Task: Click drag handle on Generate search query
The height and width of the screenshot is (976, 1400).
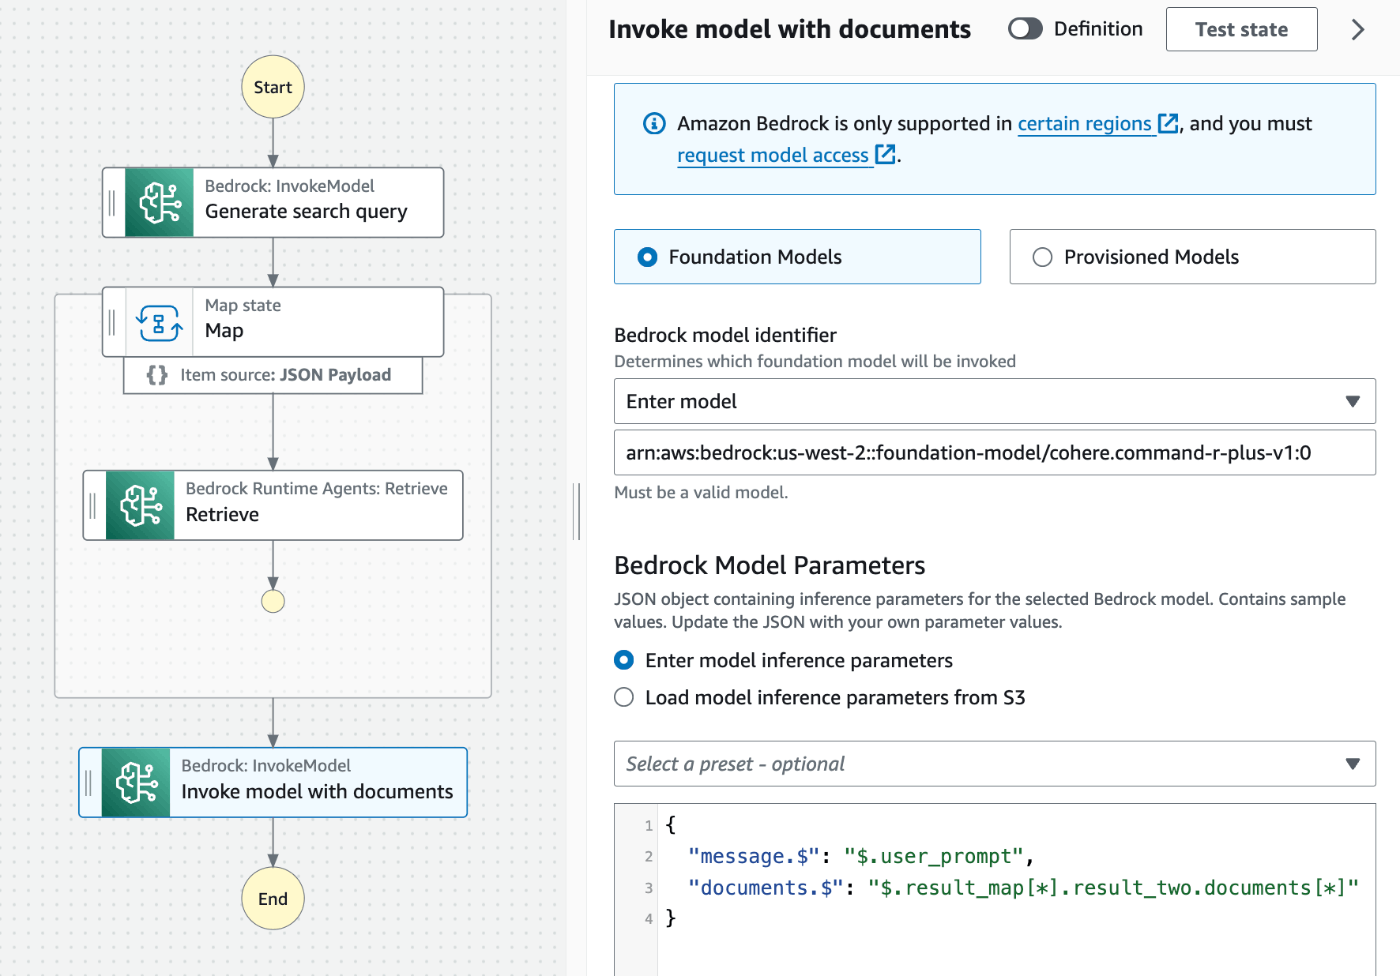Action: click(112, 202)
